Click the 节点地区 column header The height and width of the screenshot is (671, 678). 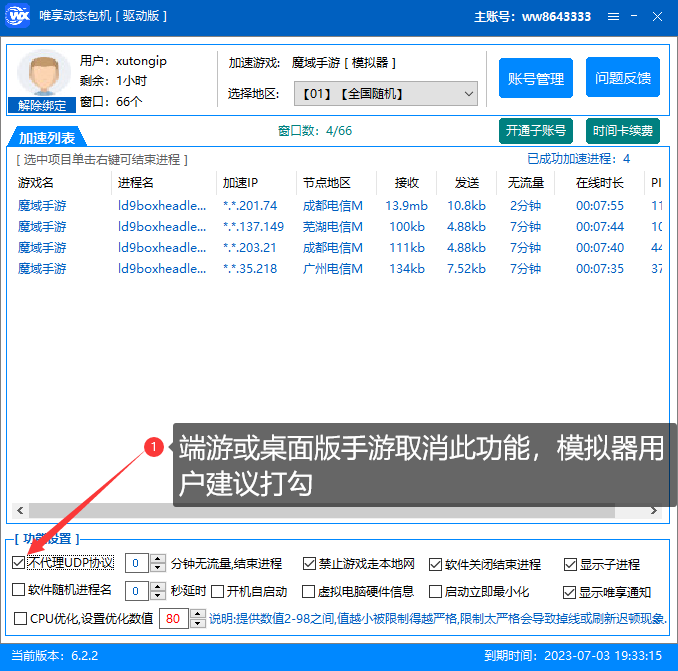pyautogui.click(x=326, y=183)
